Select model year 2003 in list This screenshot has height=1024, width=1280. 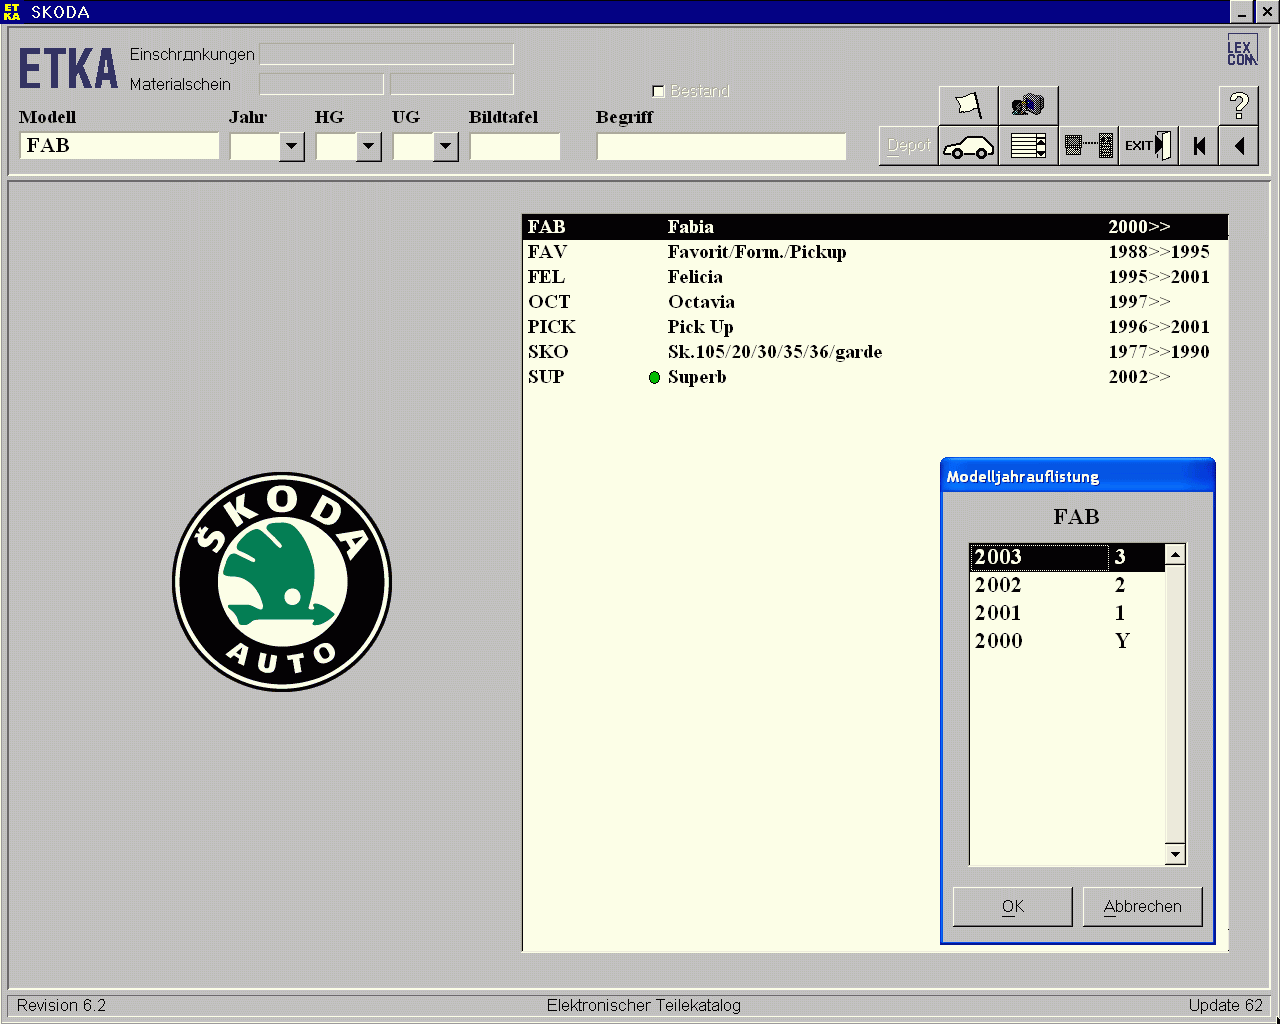1068,557
